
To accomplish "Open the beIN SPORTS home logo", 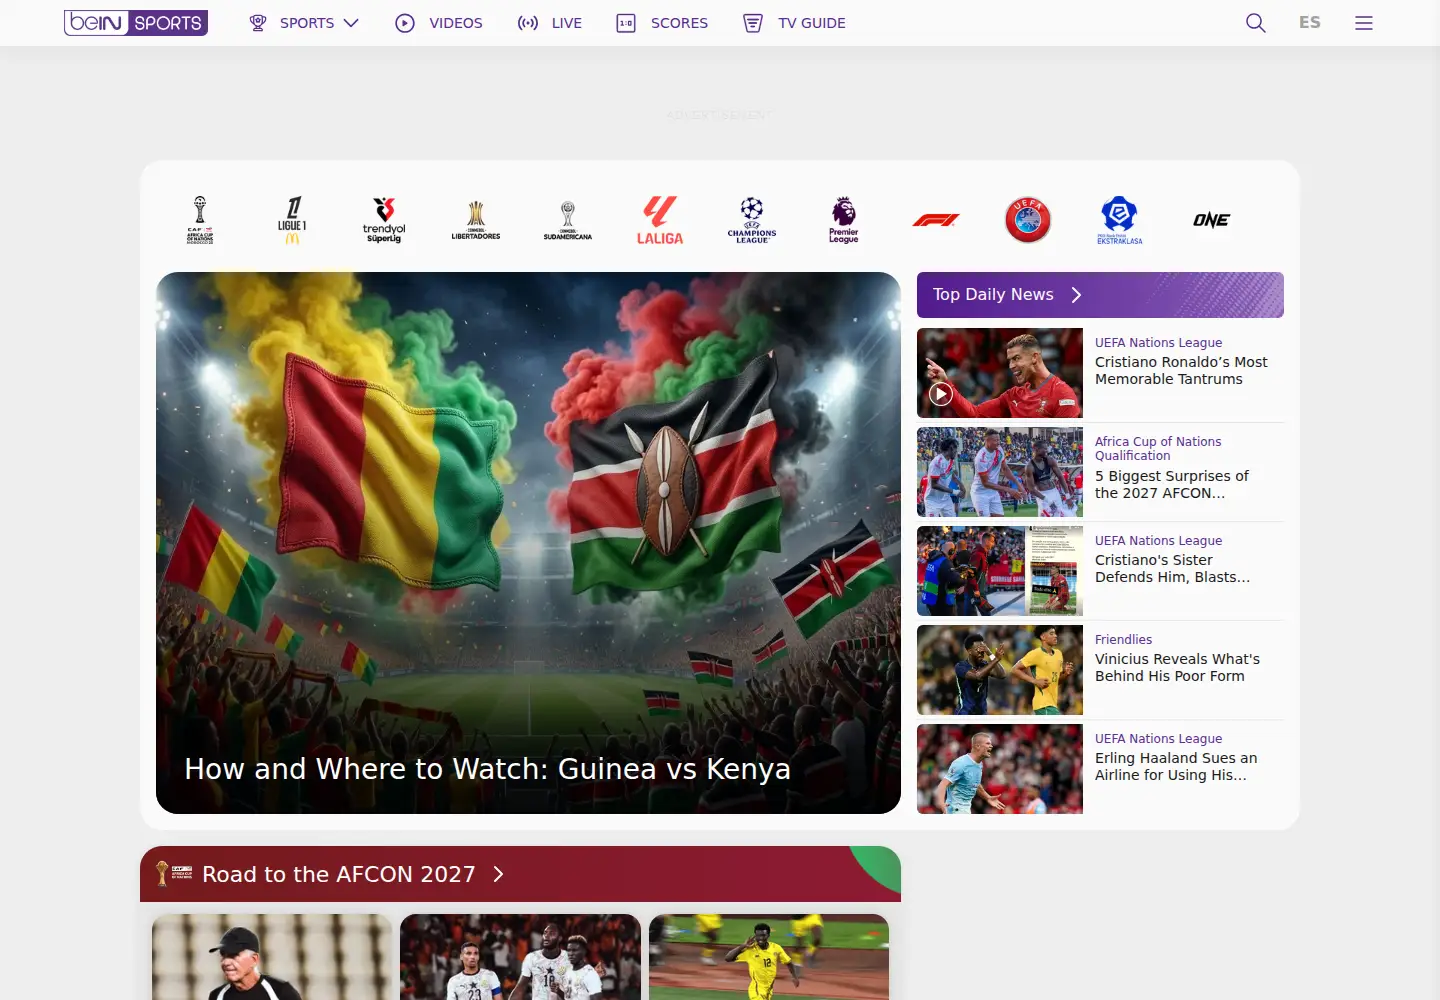I will 136,23.
